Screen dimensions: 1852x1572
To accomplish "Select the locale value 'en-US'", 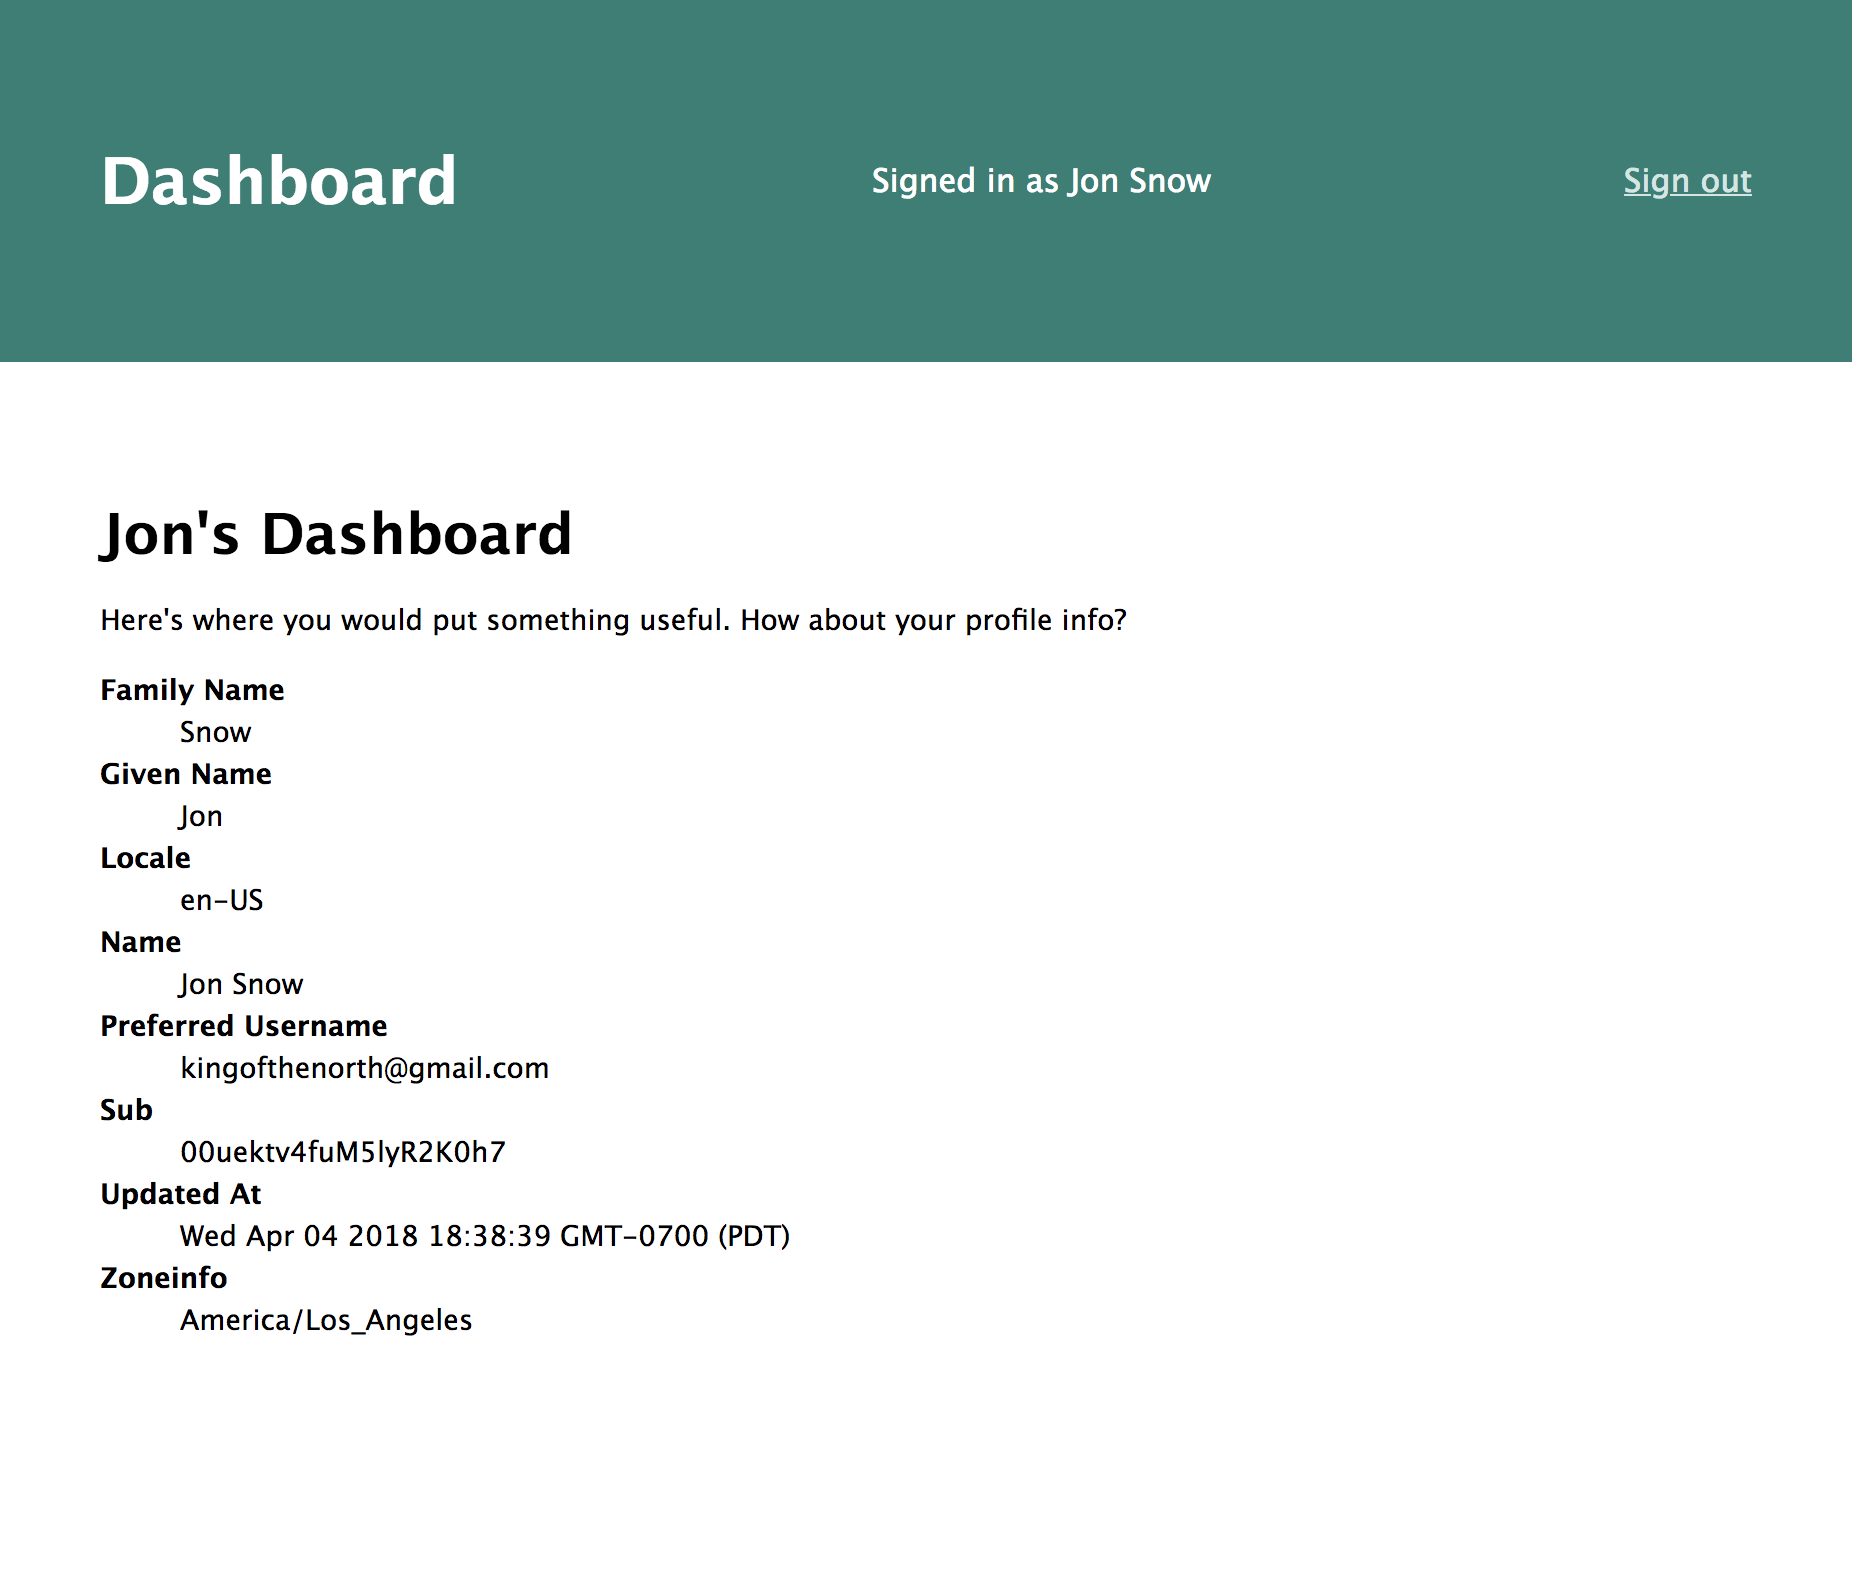I will point(221,900).
